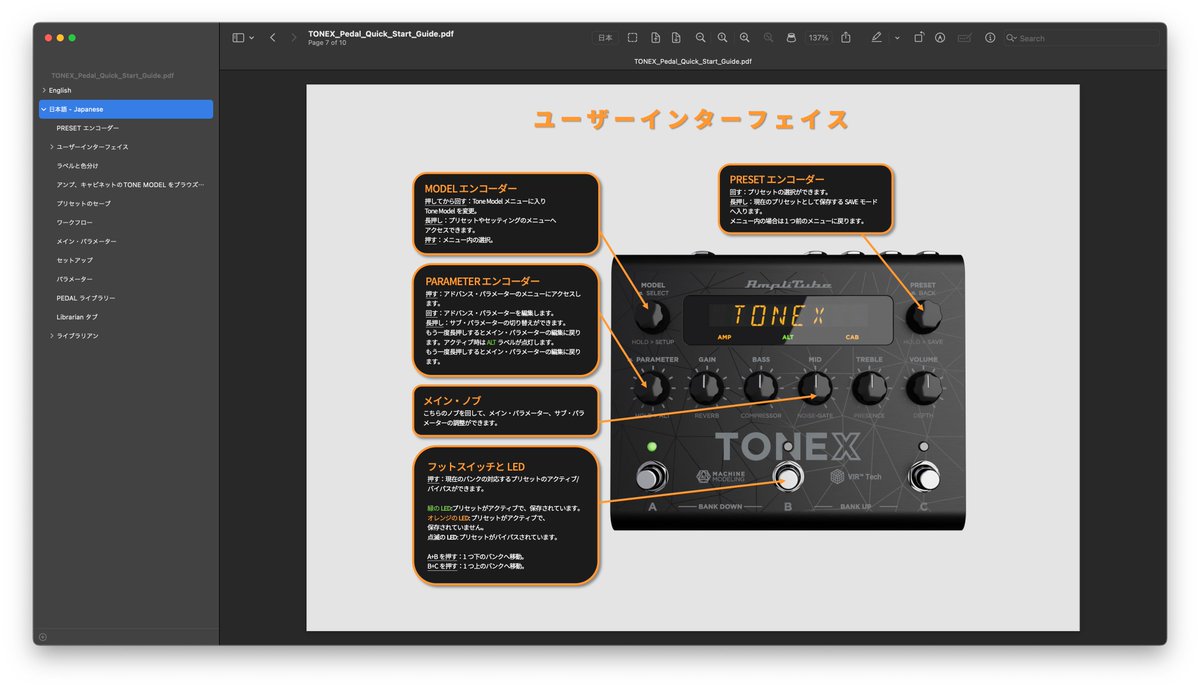1200x689 pixels.
Task: Click the sidebar file name header
Action: (113, 75)
